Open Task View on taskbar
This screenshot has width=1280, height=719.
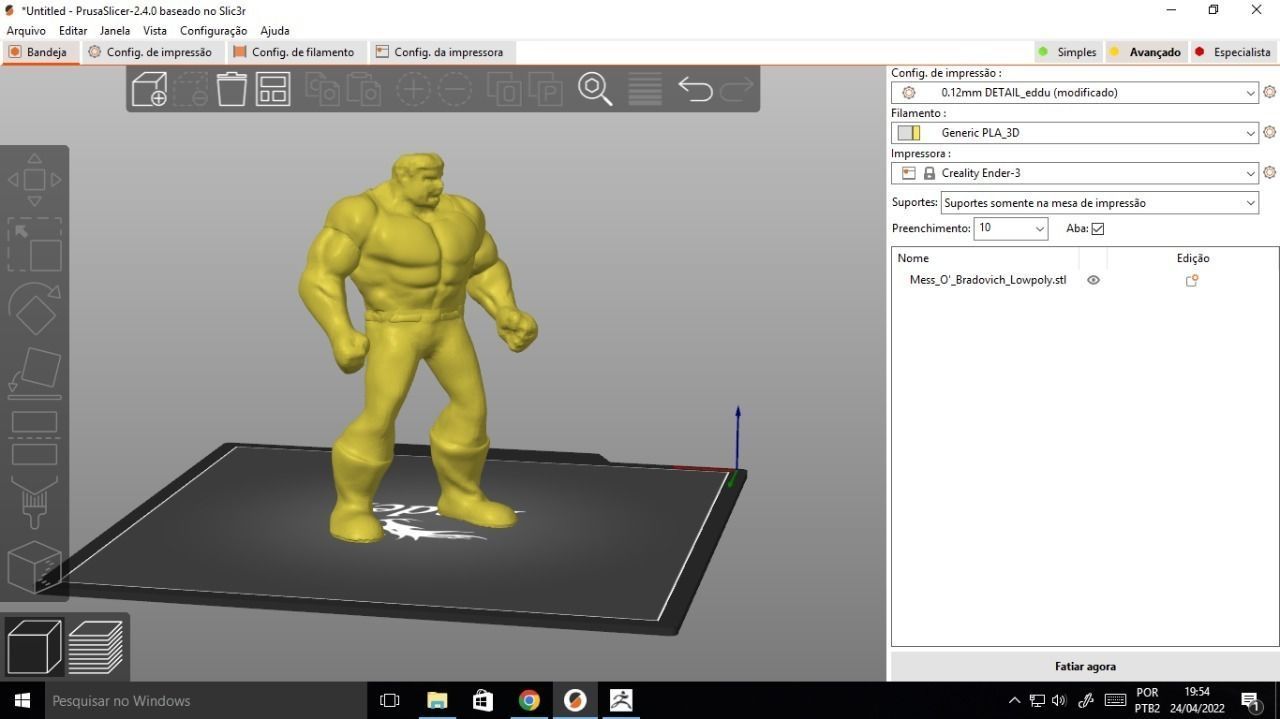click(x=390, y=700)
